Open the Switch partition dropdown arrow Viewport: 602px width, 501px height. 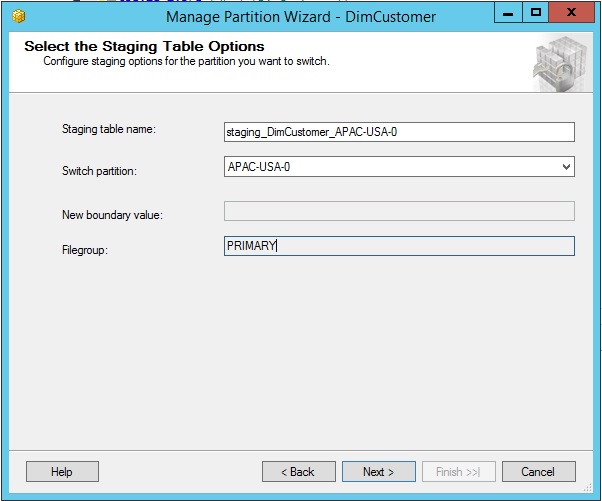(566, 167)
